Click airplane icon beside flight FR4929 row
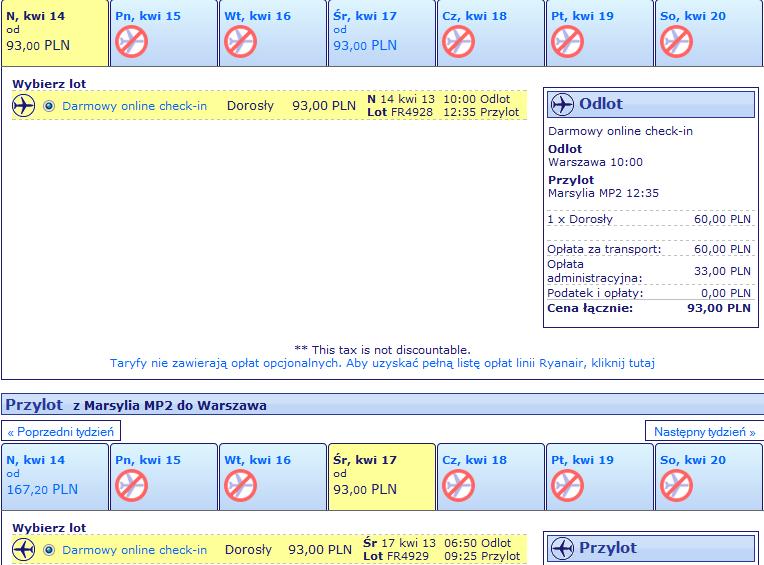The width and height of the screenshot is (764, 565). 23,550
